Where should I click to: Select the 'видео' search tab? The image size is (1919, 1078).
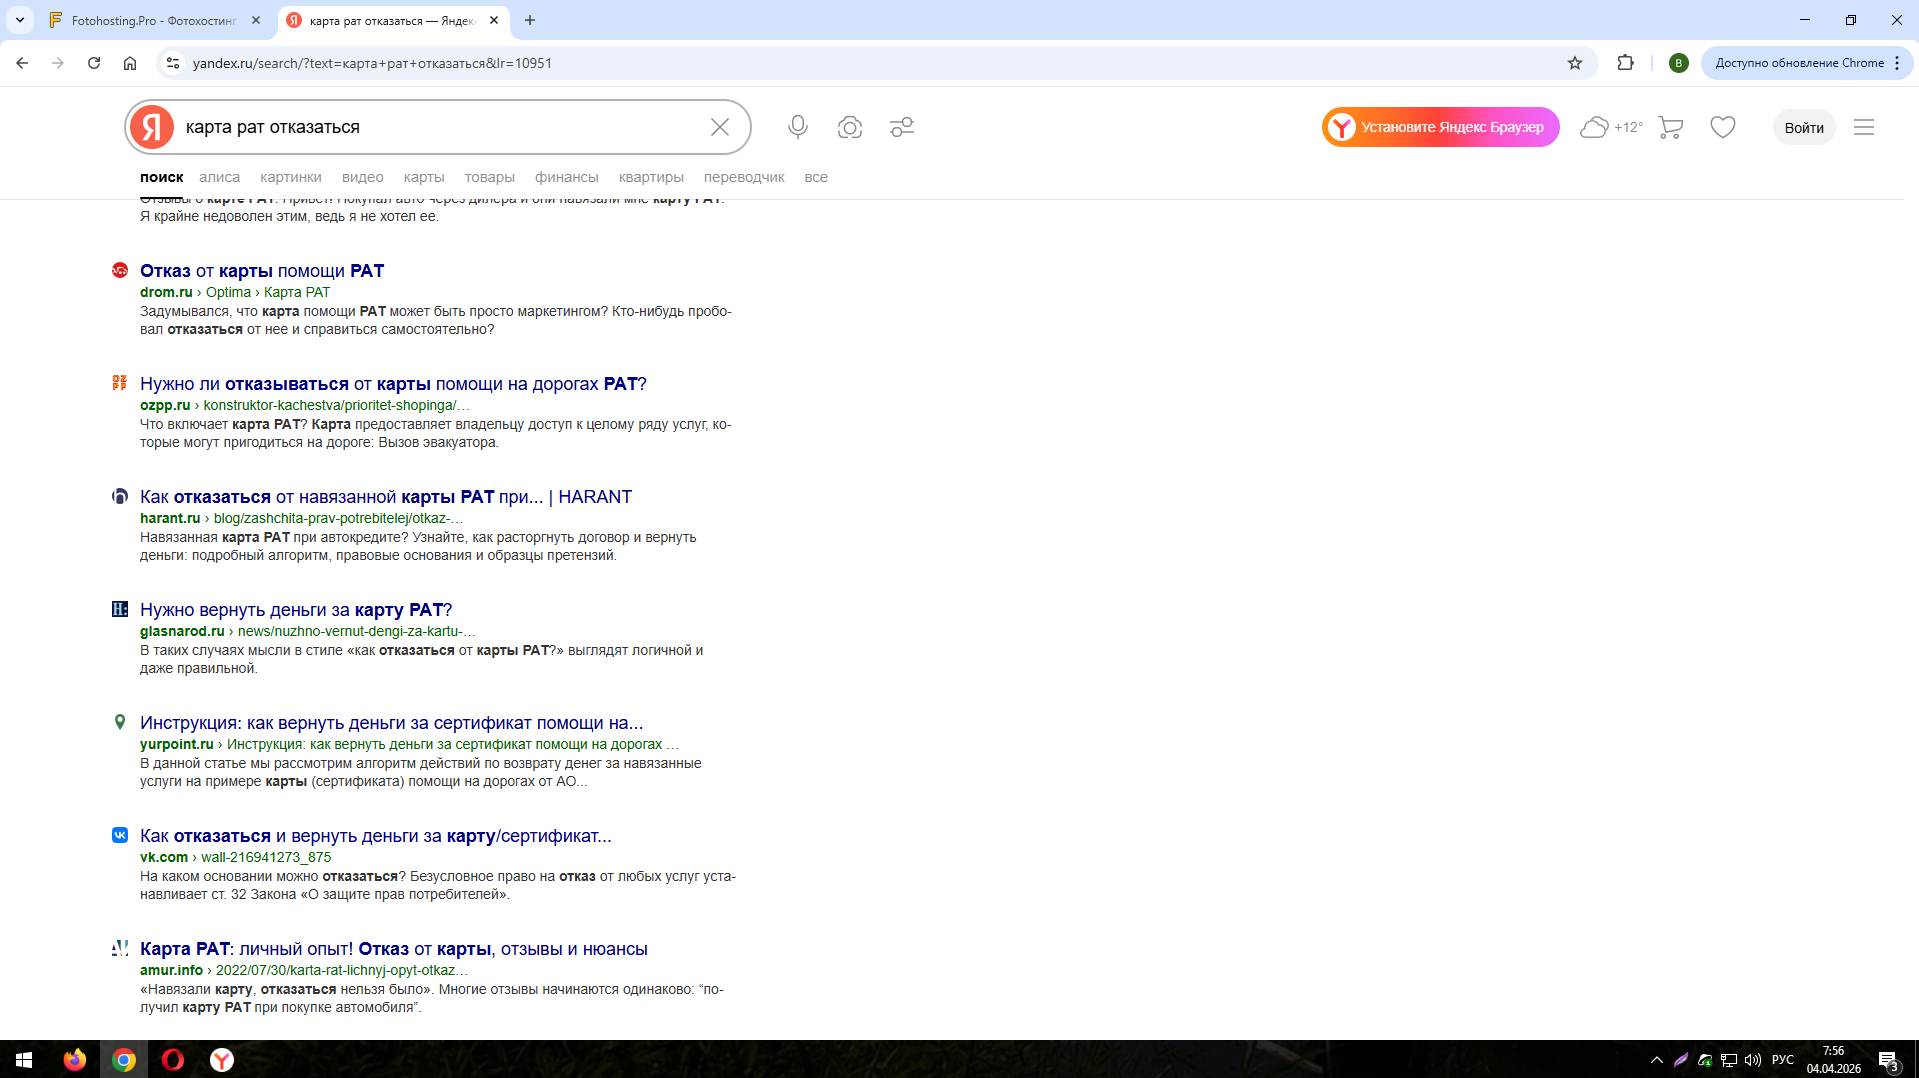coord(363,177)
